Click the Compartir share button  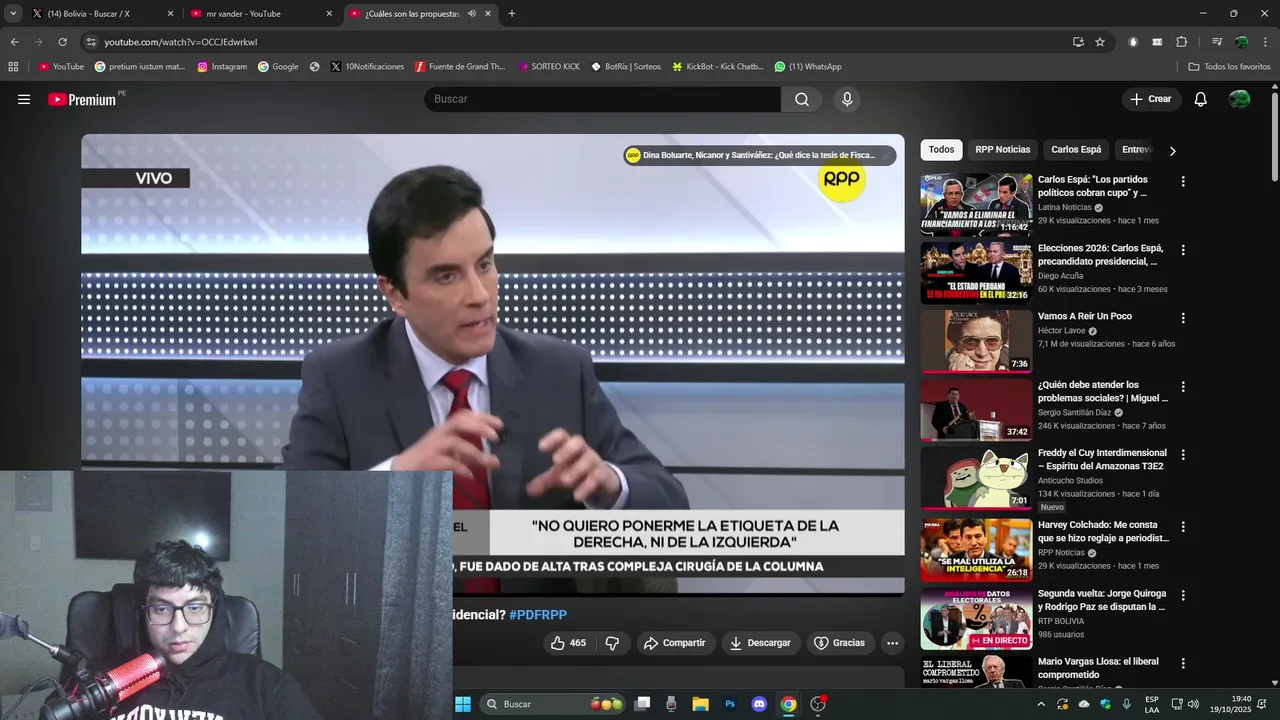[x=675, y=643]
